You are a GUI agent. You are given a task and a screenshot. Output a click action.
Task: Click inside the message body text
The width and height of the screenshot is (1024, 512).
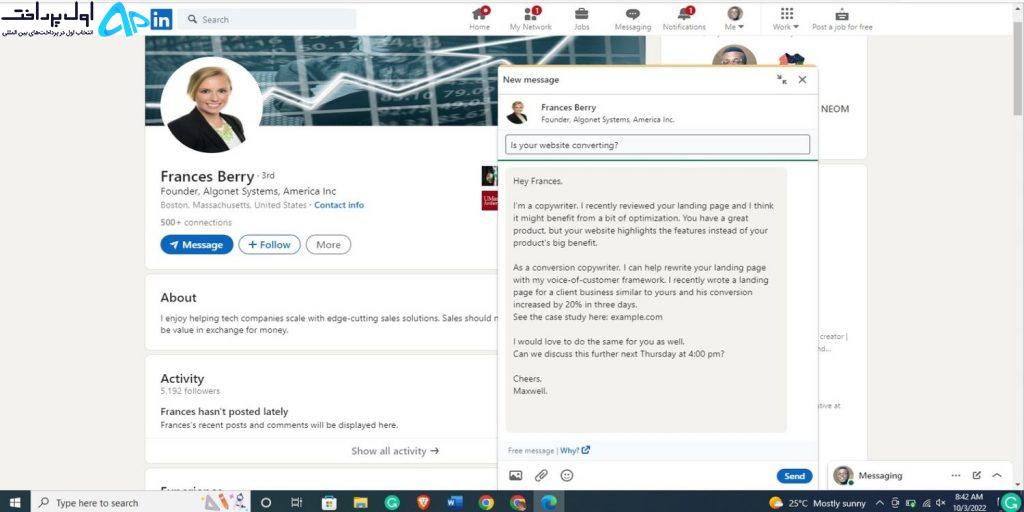(x=646, y=299)
